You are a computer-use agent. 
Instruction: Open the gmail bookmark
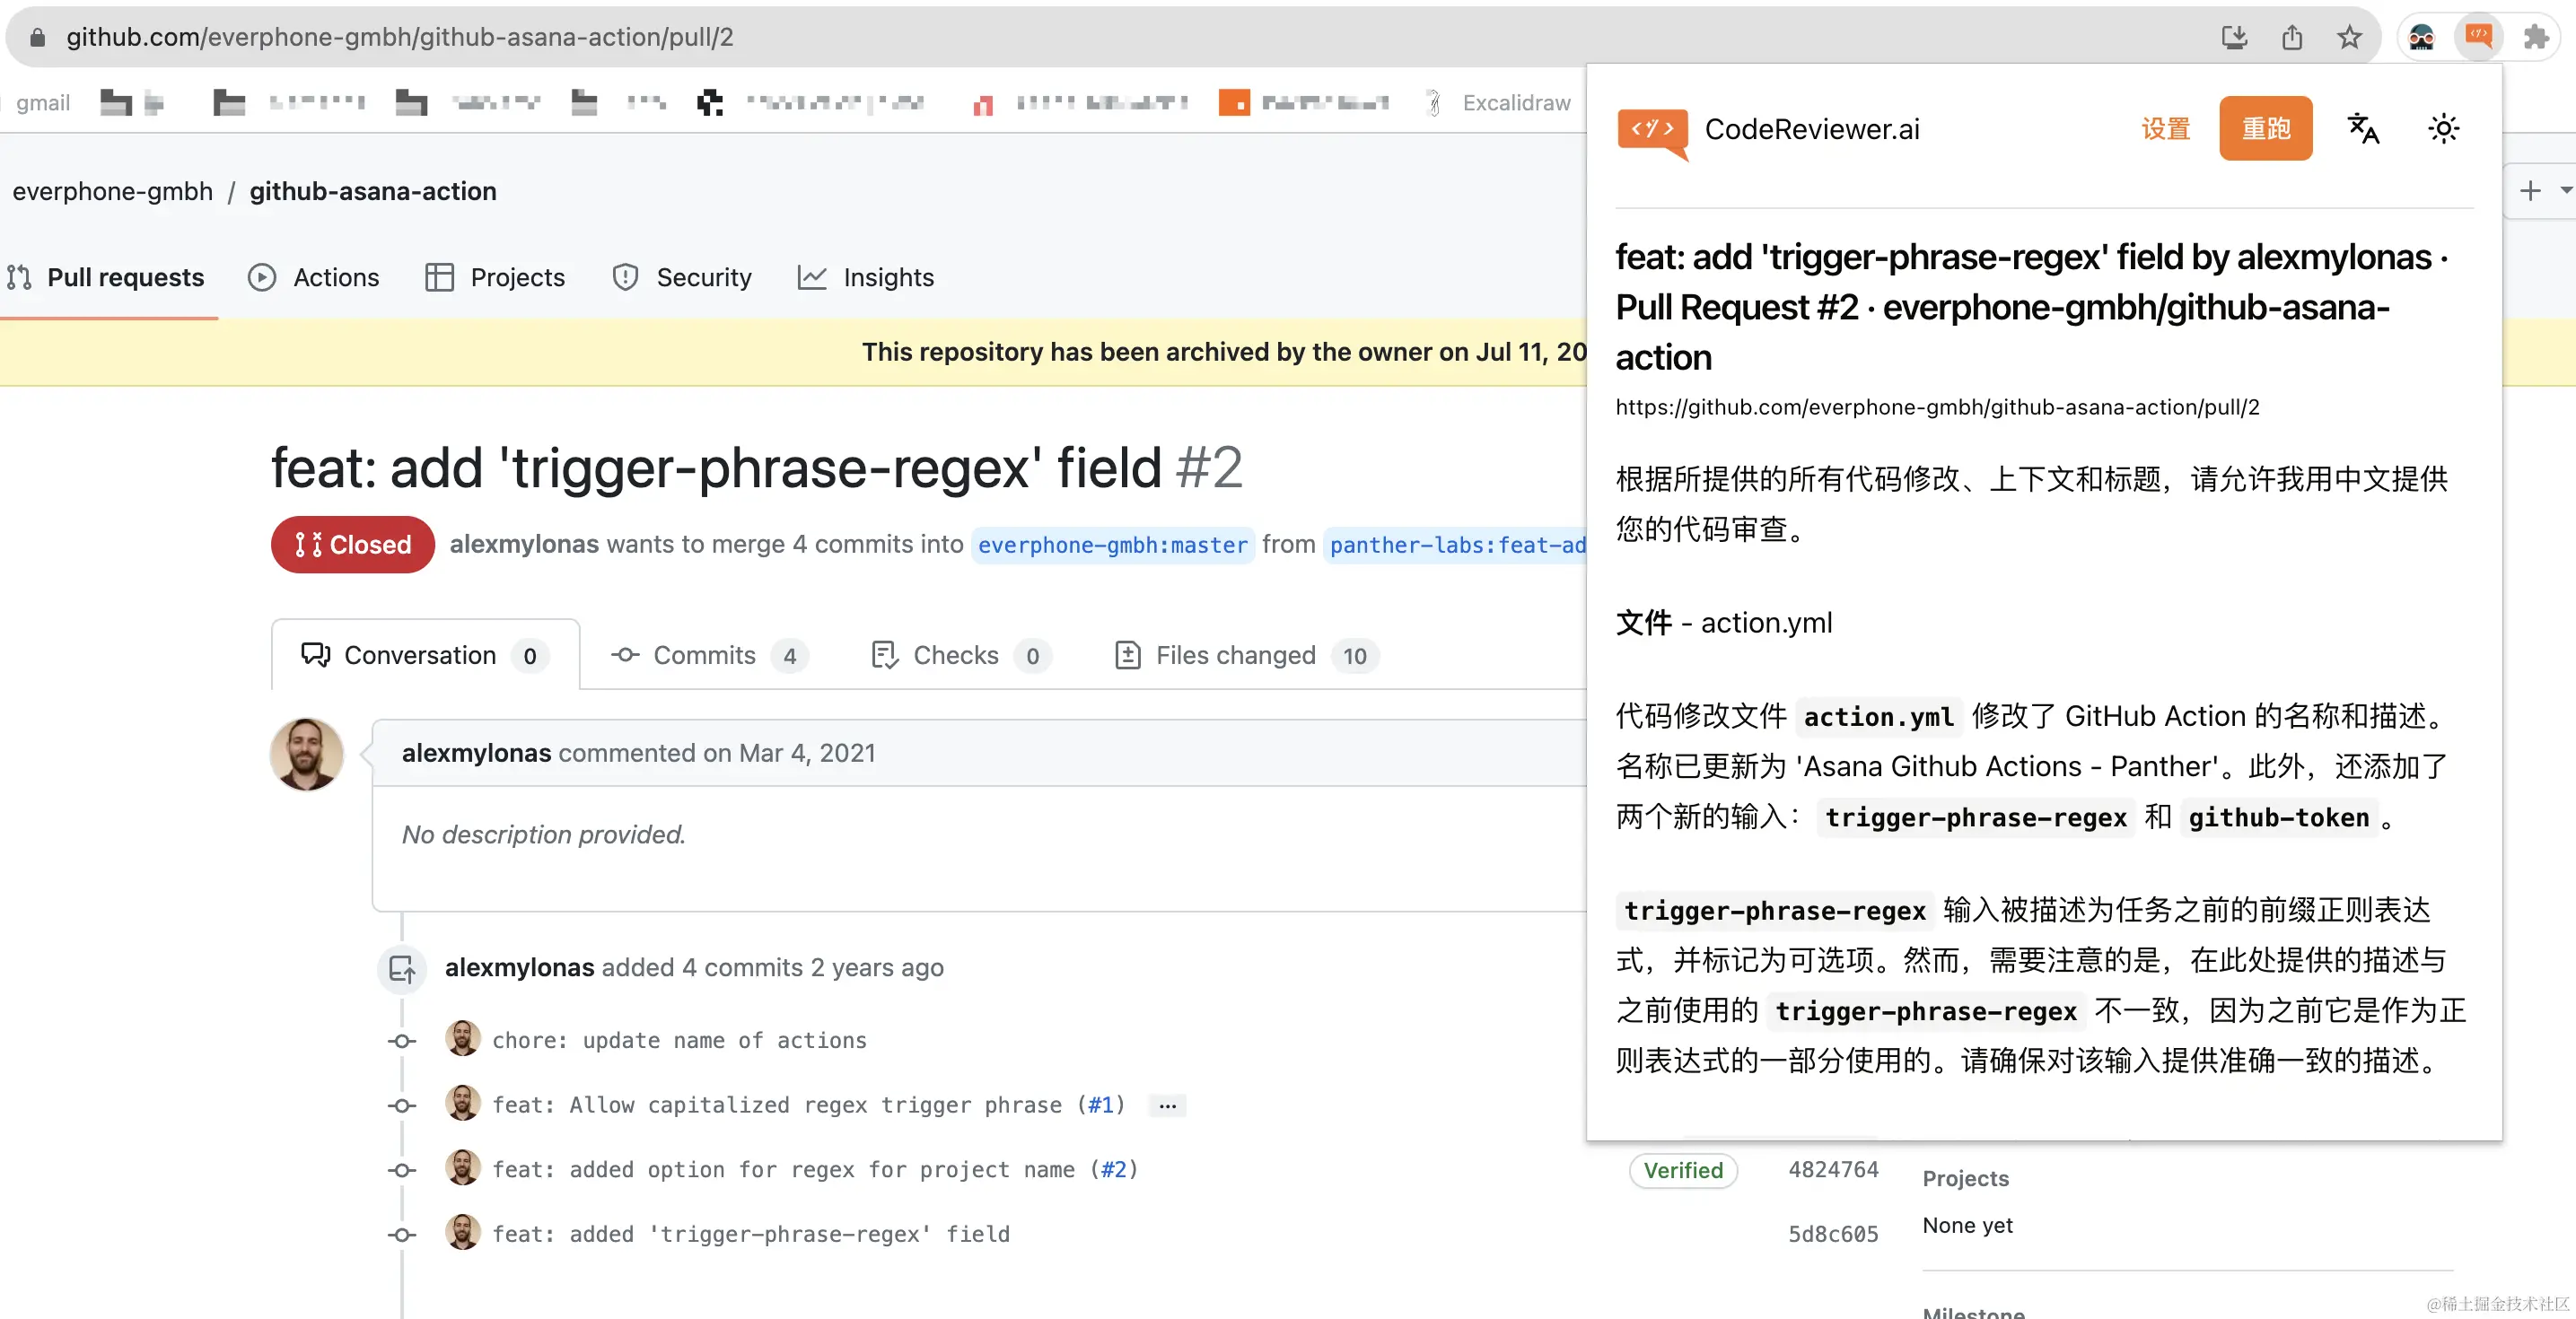point(42,103)
